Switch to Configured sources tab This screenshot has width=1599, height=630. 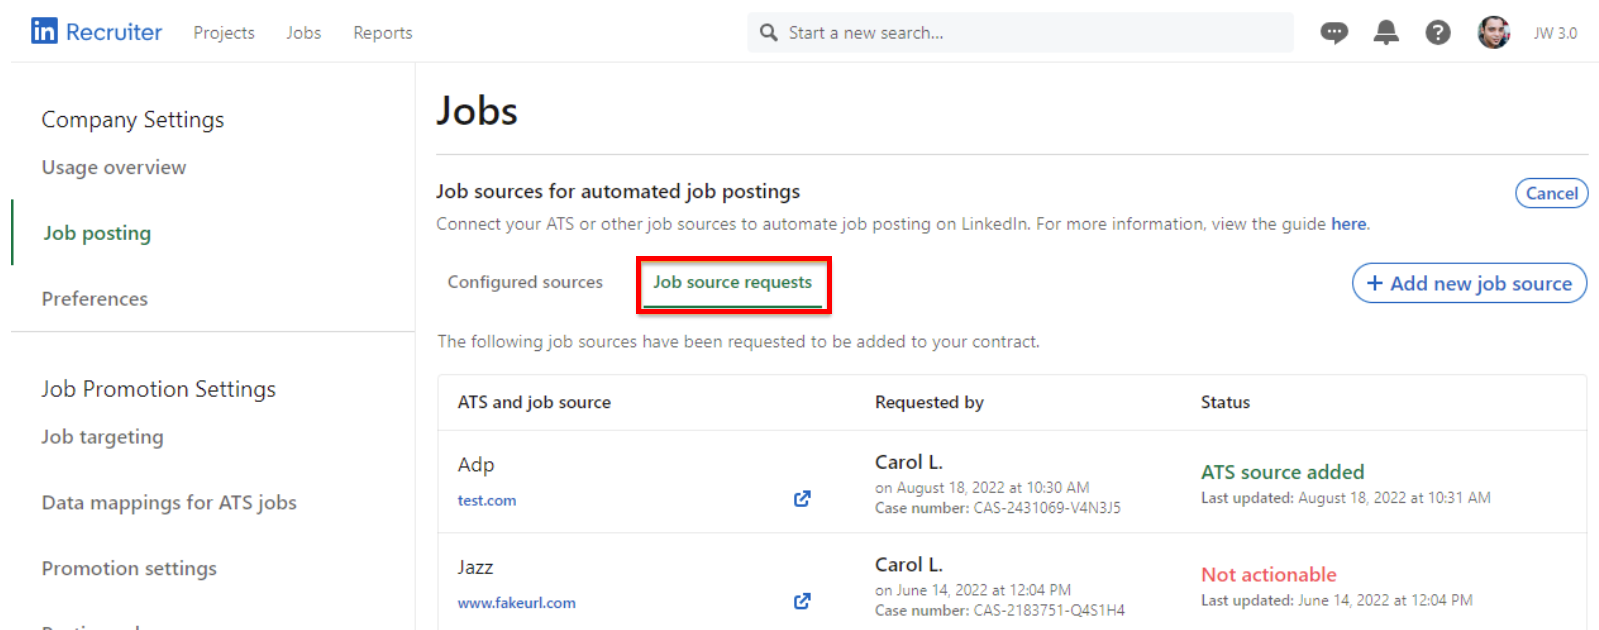click(525, 282)
